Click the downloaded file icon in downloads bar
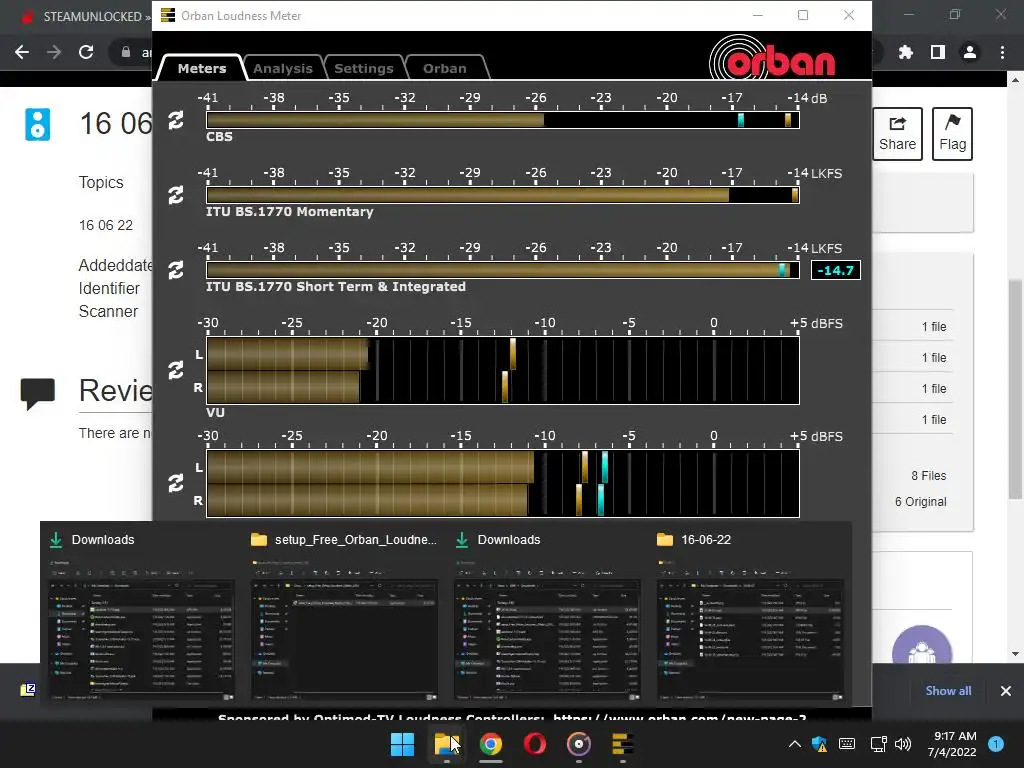This screenshot has width=1024, height=768. 27,690
